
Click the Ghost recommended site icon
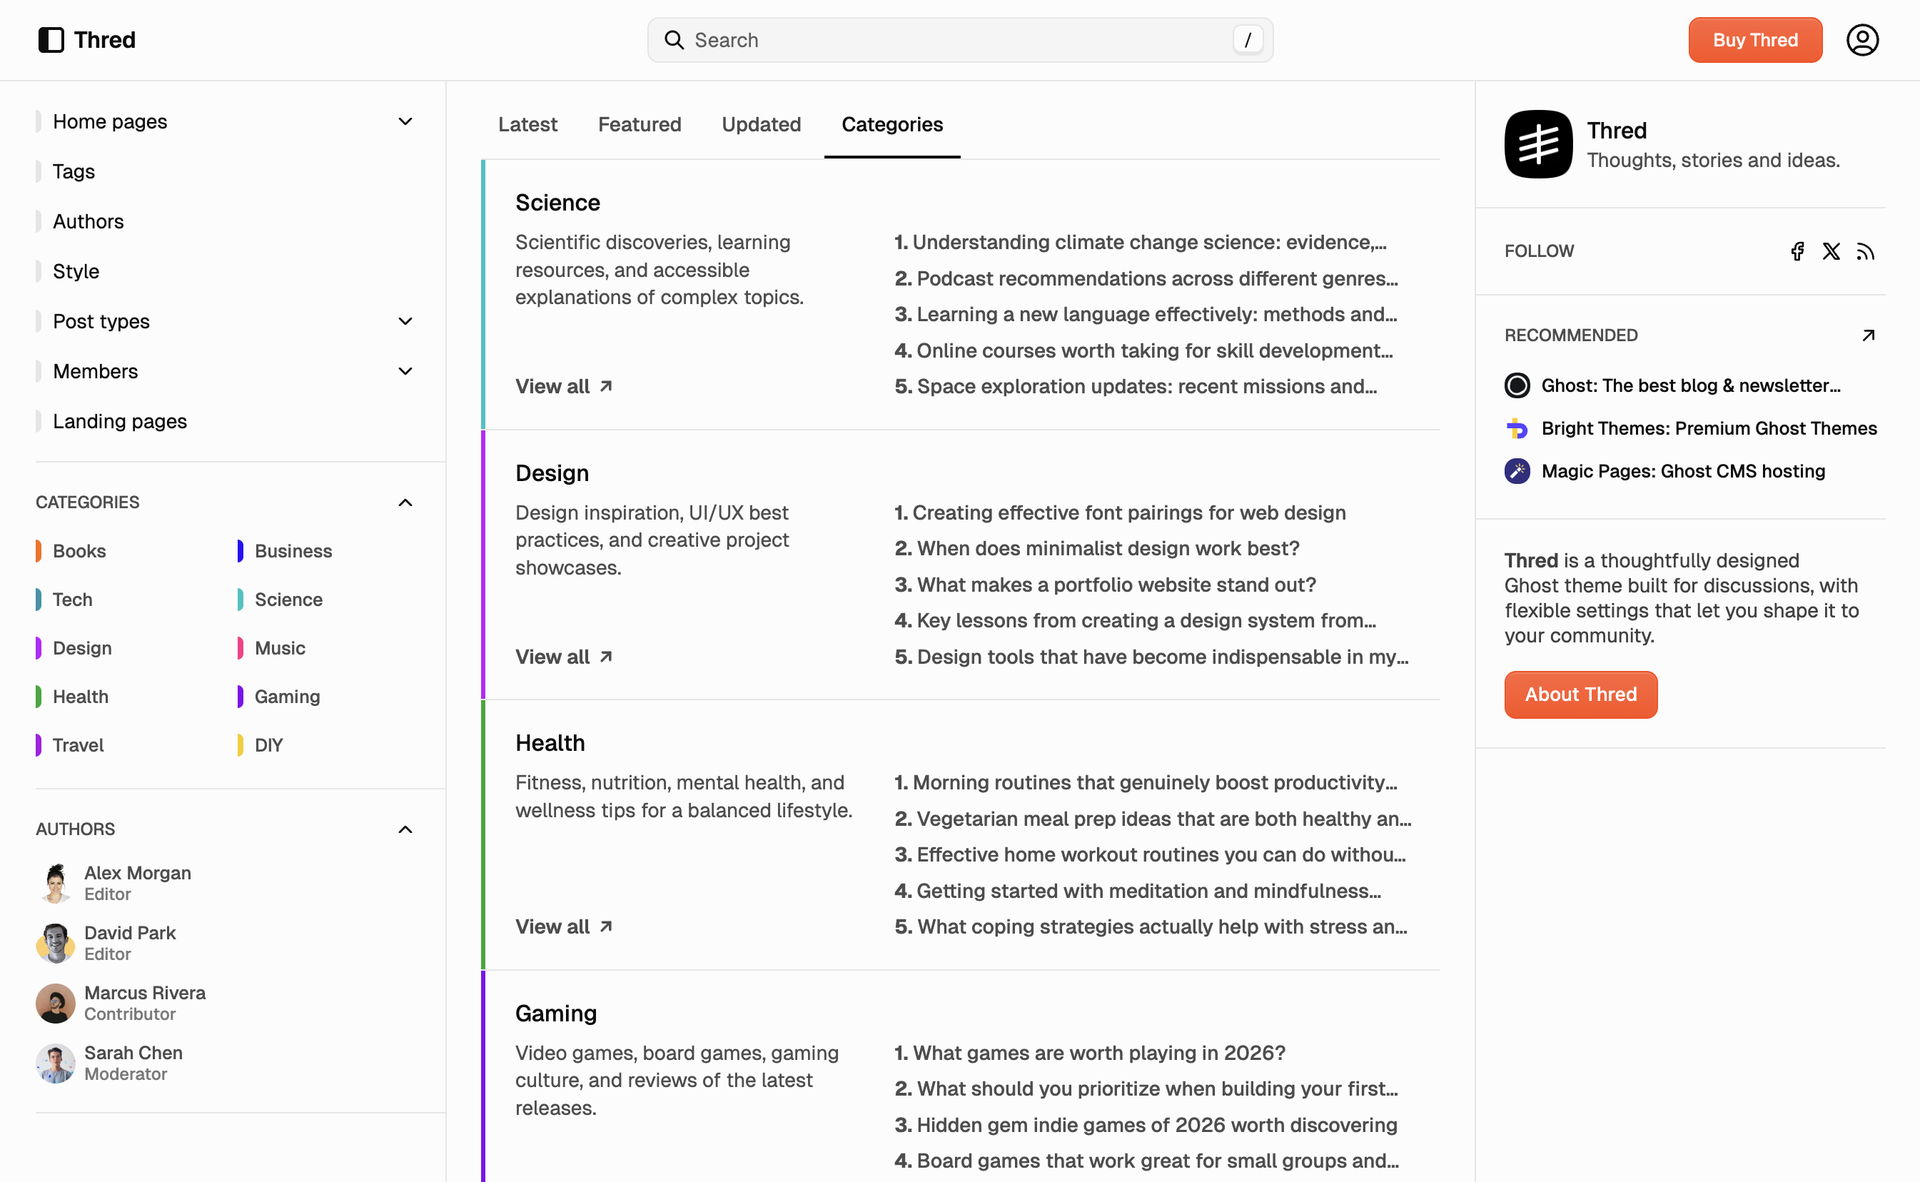click(1517, 385)
